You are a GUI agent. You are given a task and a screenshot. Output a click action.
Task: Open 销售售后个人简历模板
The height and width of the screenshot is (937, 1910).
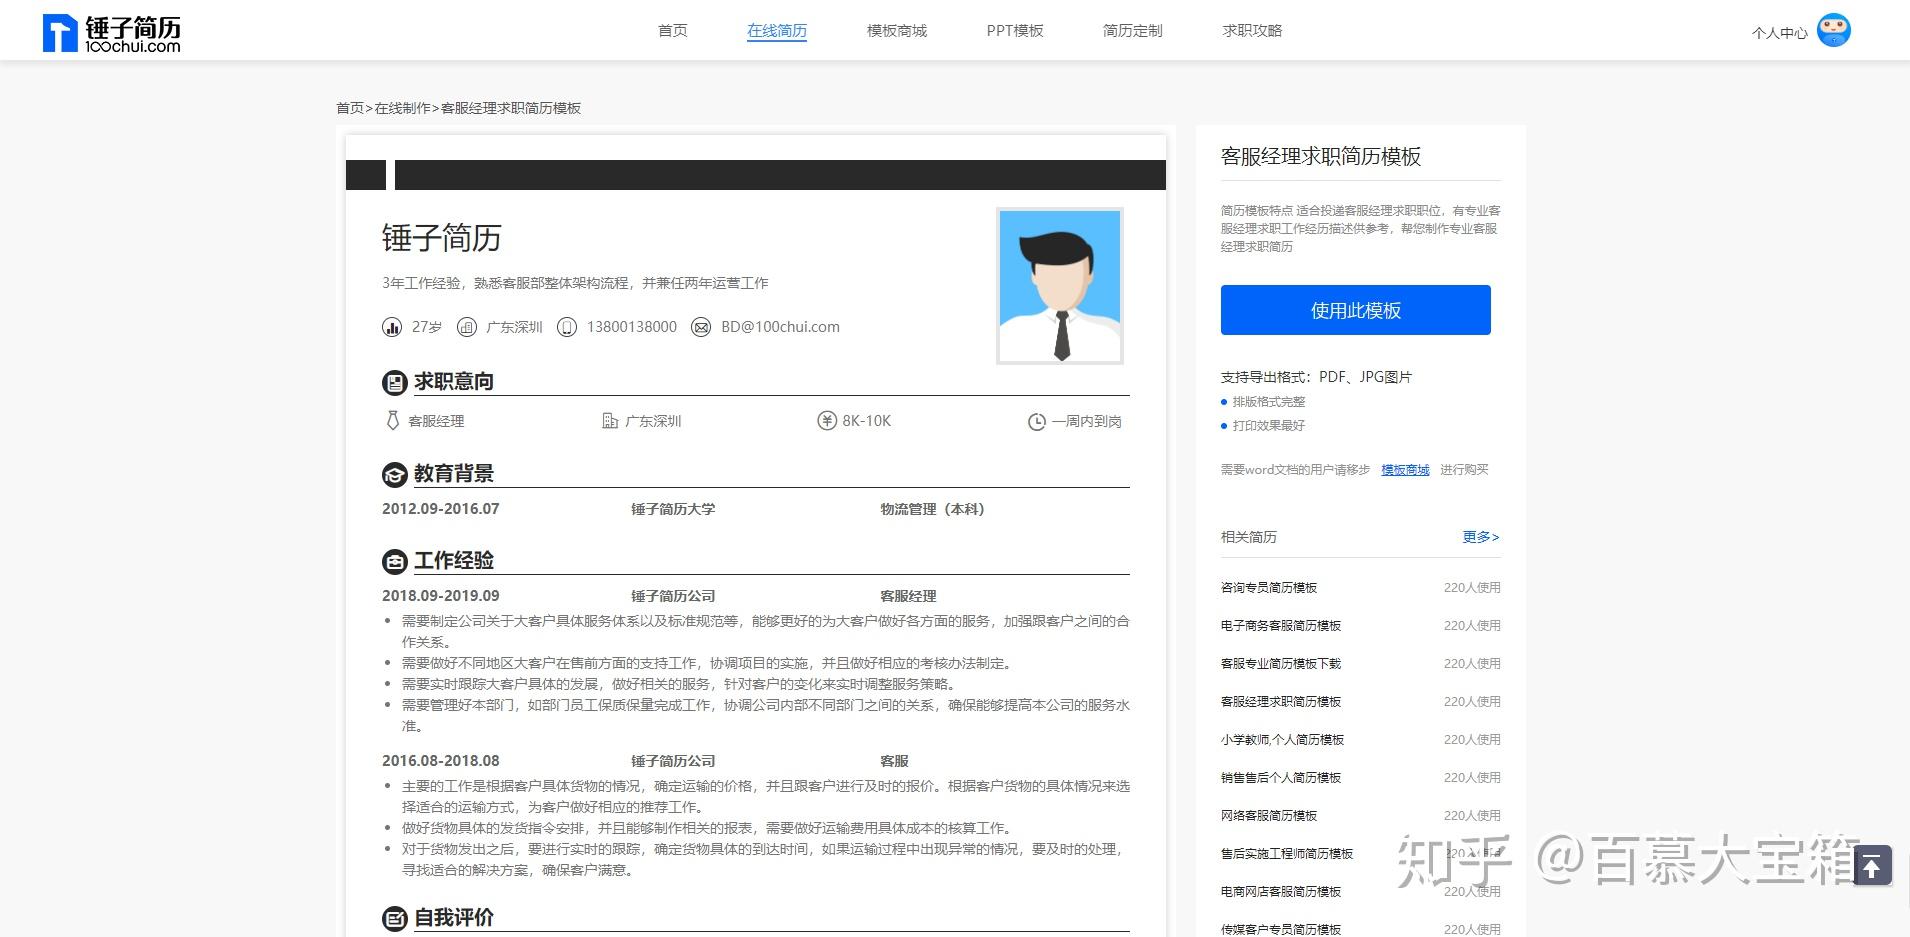coord(1281,778)
